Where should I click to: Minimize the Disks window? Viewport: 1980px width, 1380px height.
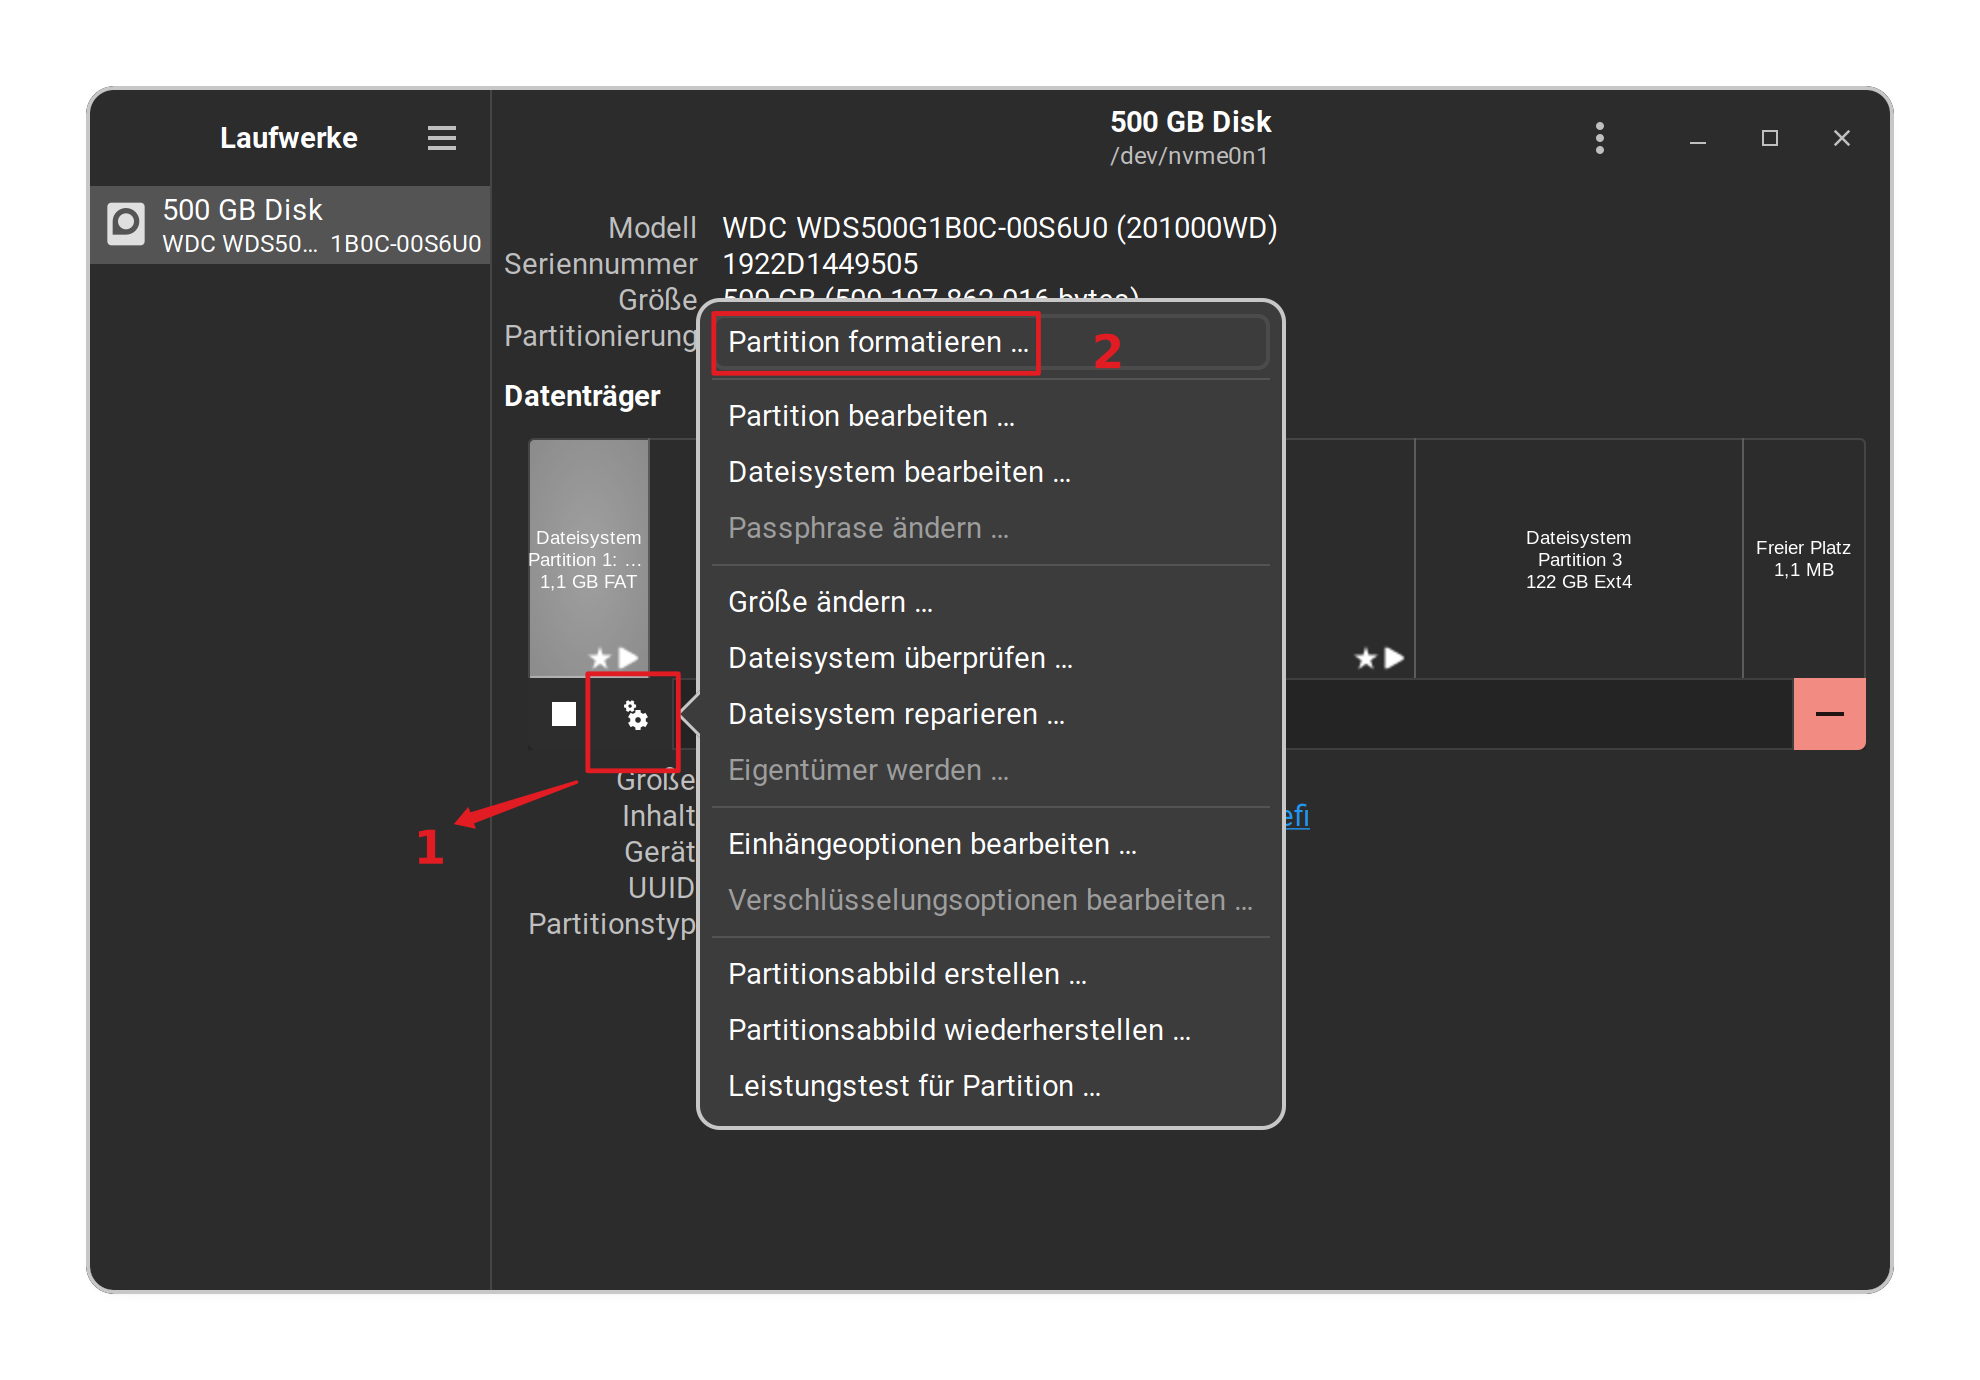(x=1697, y=138)
